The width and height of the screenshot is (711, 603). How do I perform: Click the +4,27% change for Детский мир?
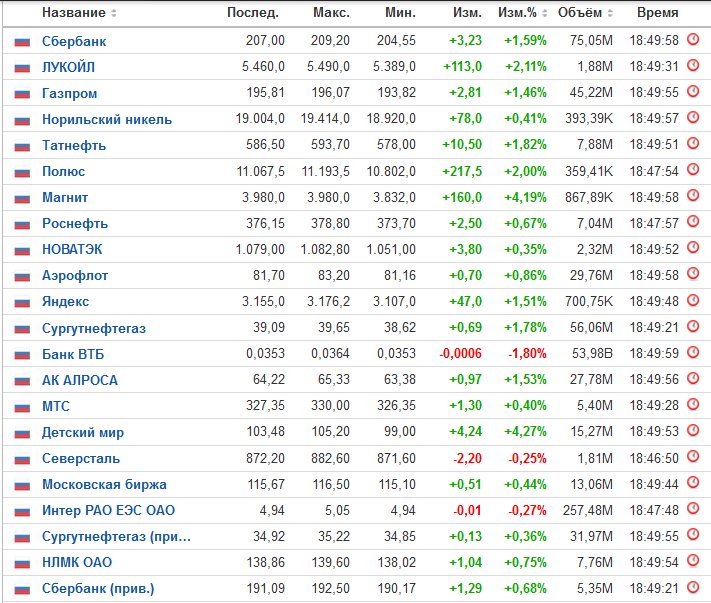tap(526, 431)
